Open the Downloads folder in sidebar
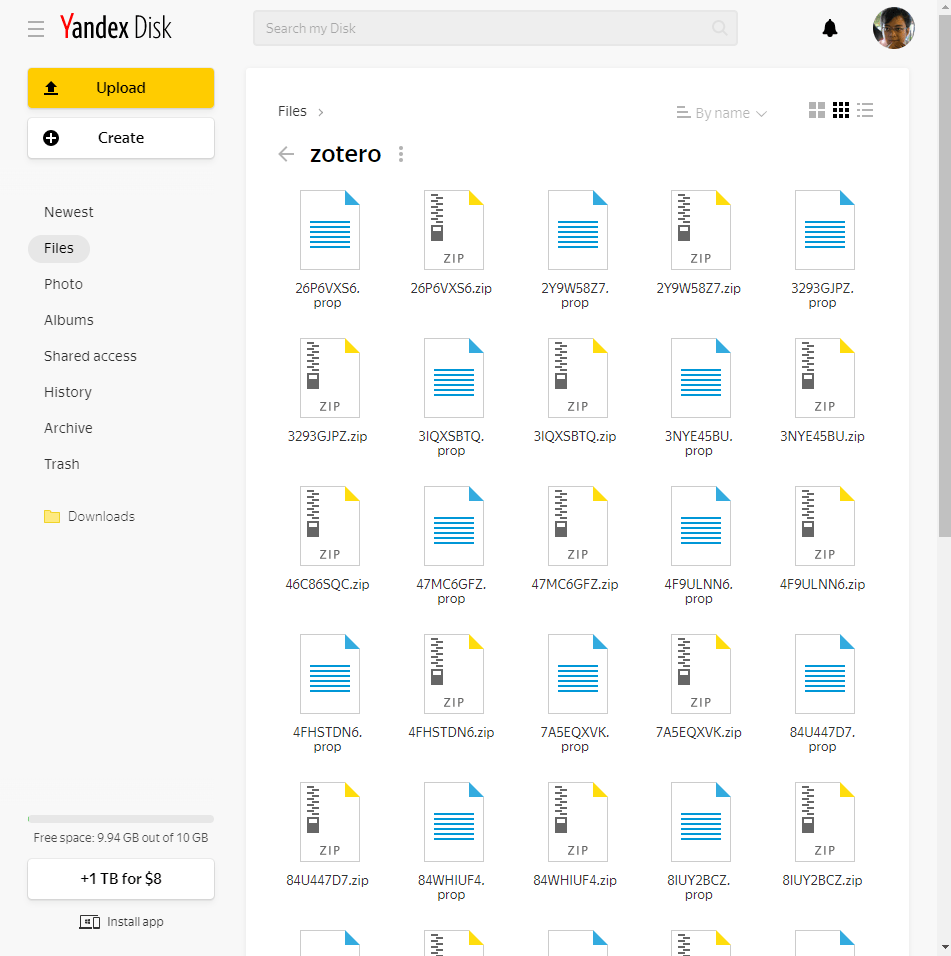Viewport: 951px width, 956px height. (x=100, y=517)
